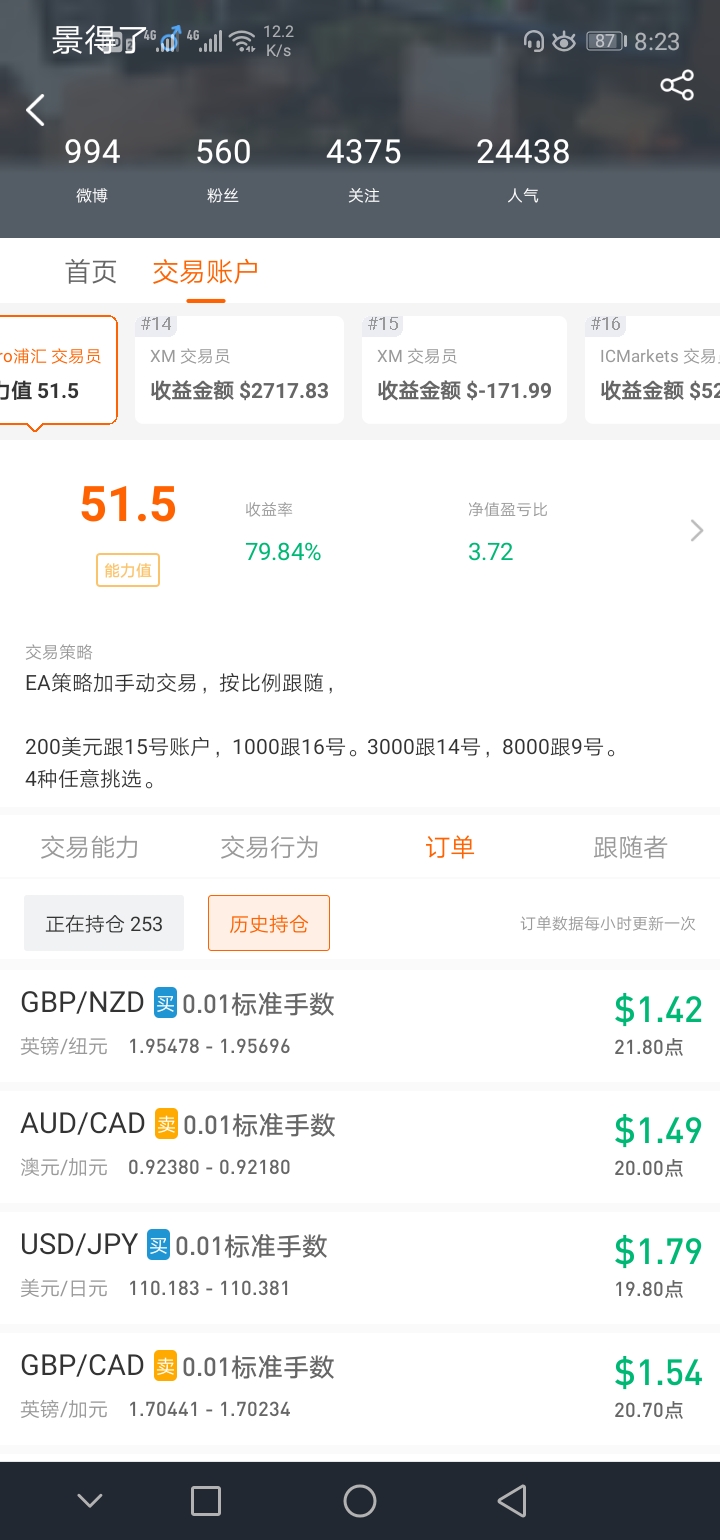
Task: Tap the back arrow icon
Action: coord(36,109)
